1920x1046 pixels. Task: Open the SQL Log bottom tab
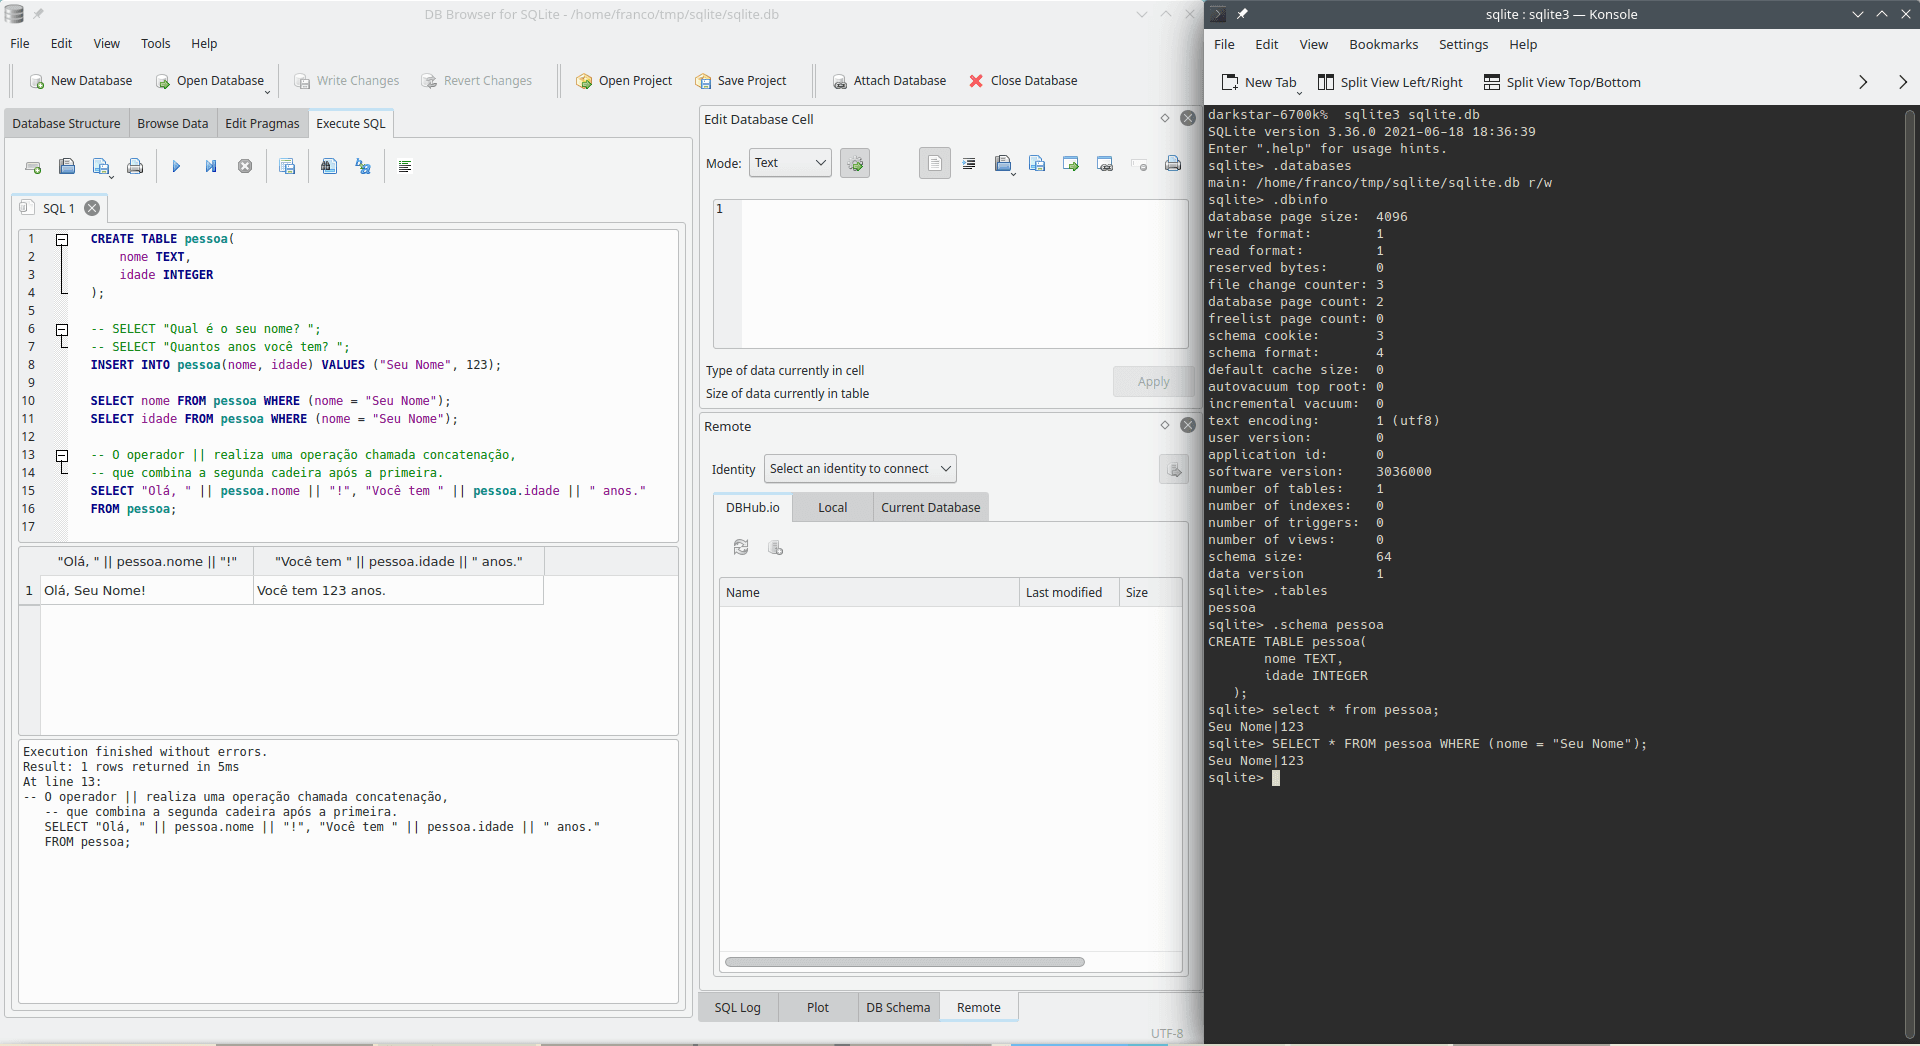[738, 1007]
